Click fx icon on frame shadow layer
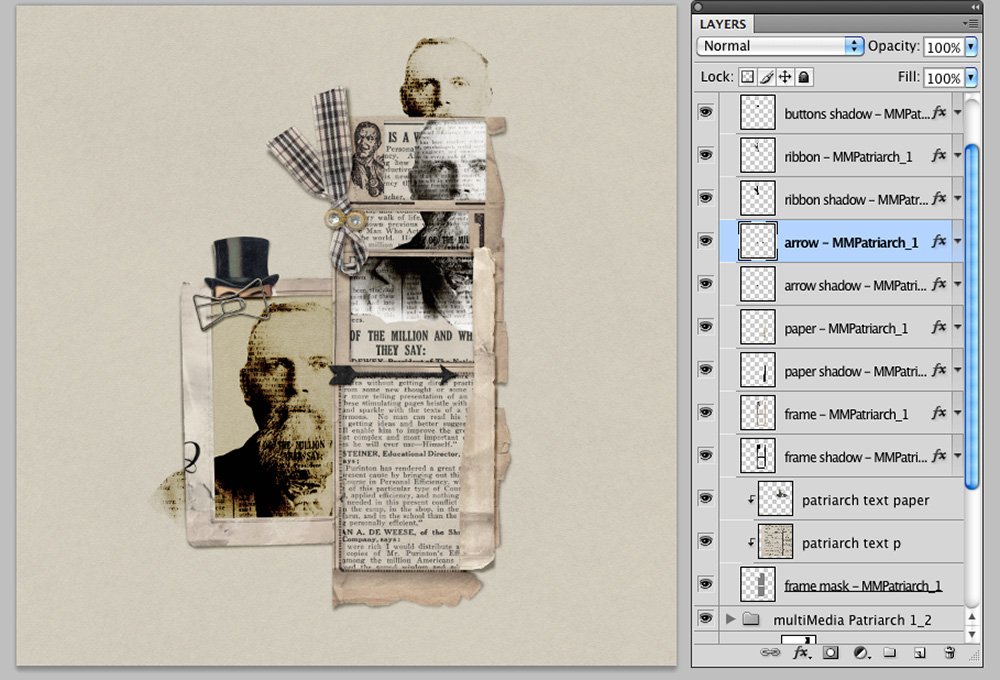Screen dimensions: 1000x680 939,456
